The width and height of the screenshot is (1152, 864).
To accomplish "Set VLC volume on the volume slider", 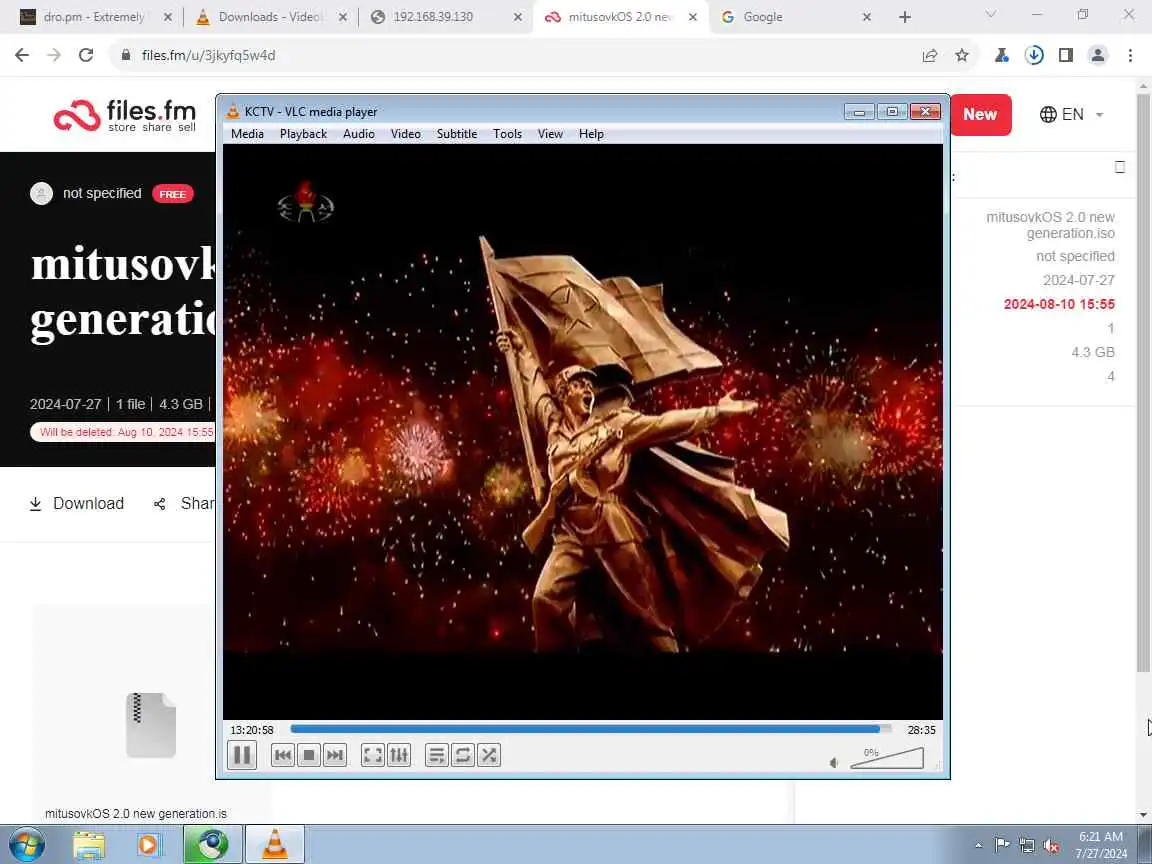I will 887,758.
